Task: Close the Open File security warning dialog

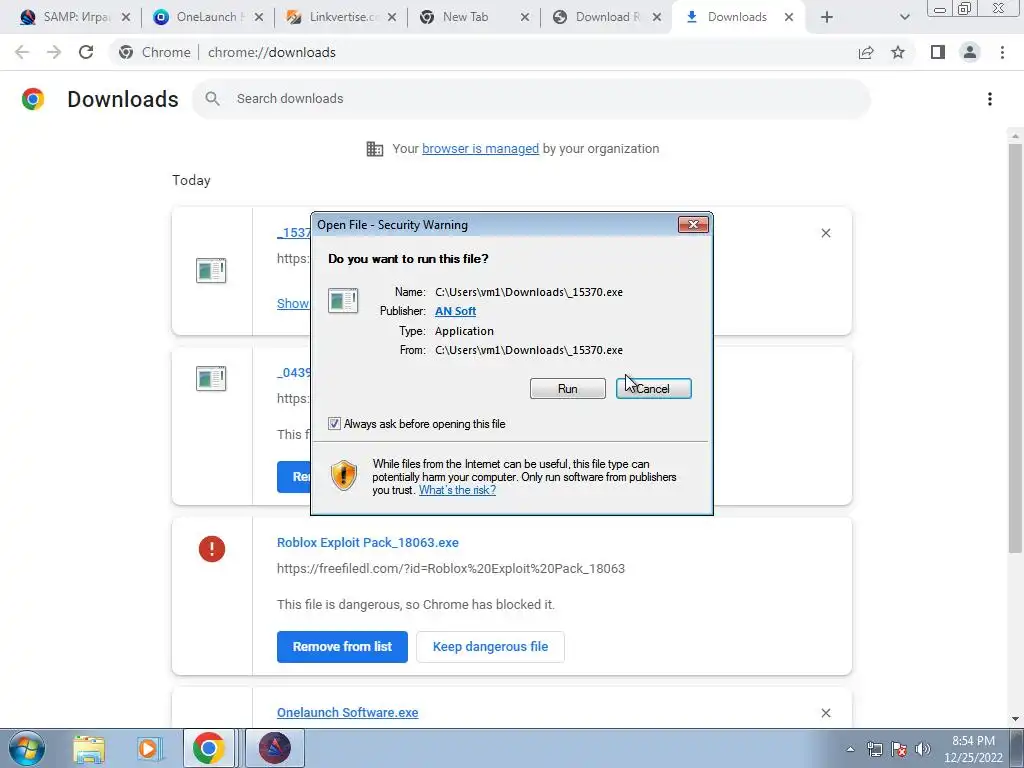Action: click(x=693, y=225)
